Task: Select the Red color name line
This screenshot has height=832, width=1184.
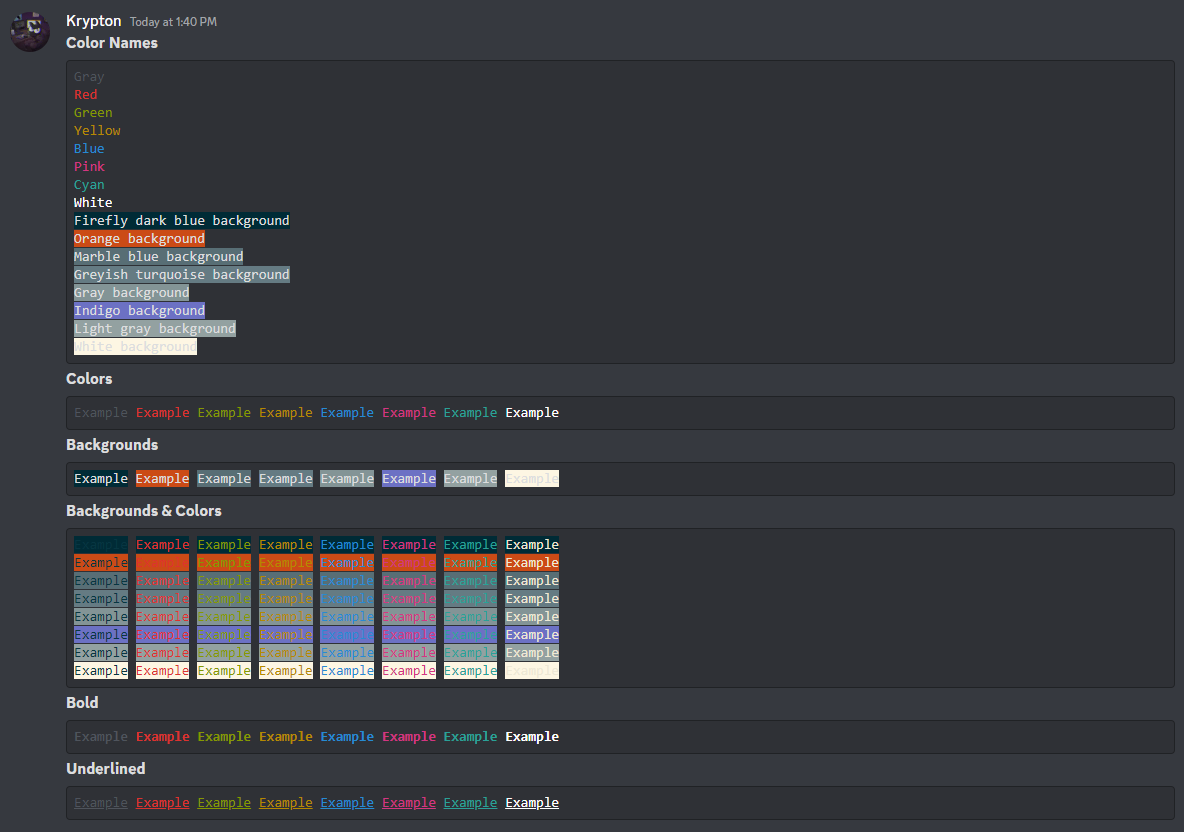Action: [85, 94]
